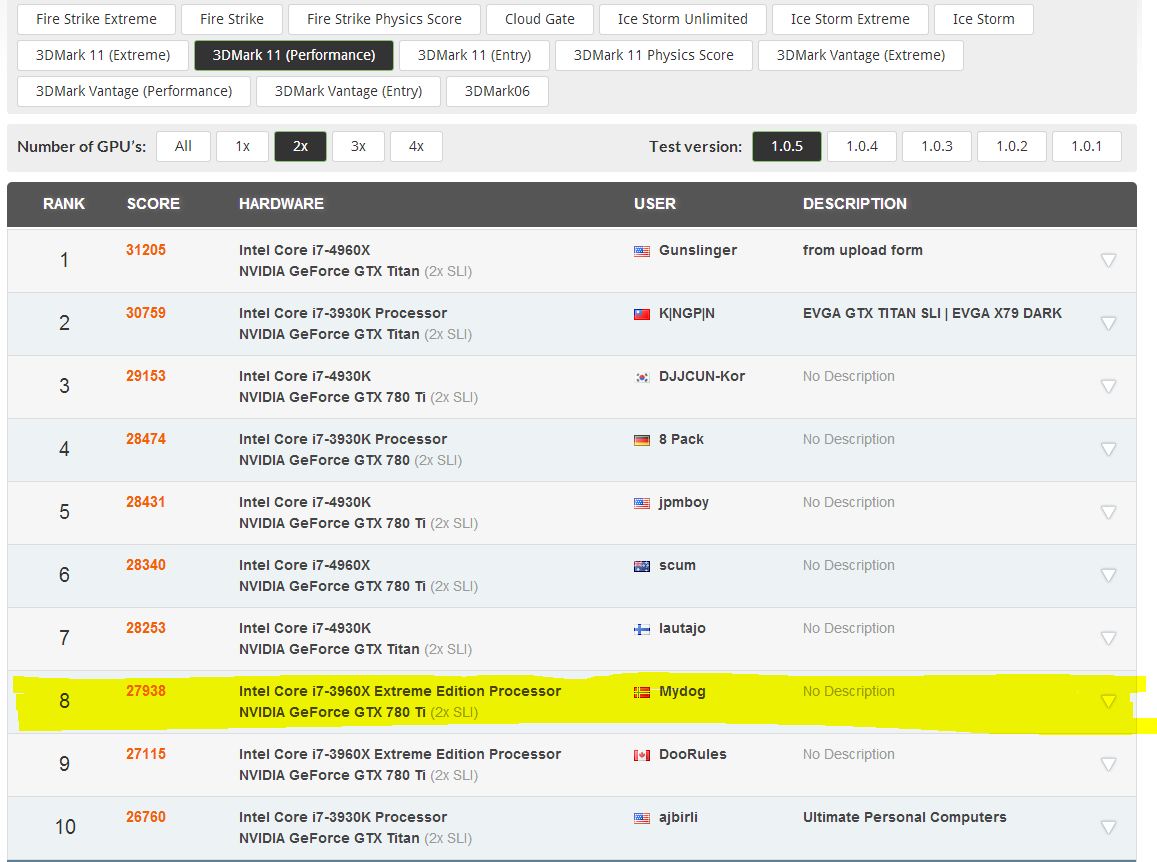Switch to test version 1.0.2

click(x=1012, y=146)
